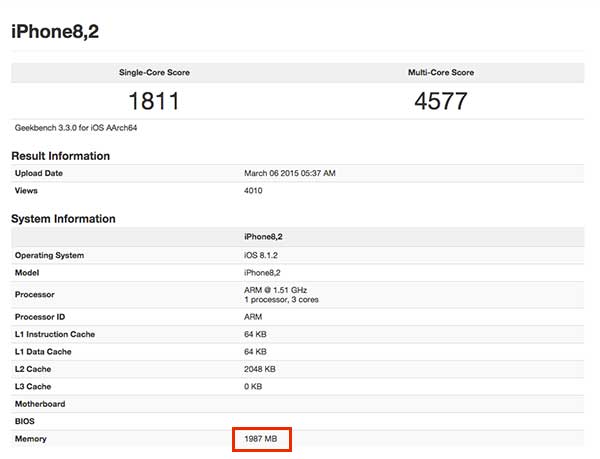Viewport: 600px width, 459px height.
Task: Click the L2 Cache label
Action: (33, 369)
